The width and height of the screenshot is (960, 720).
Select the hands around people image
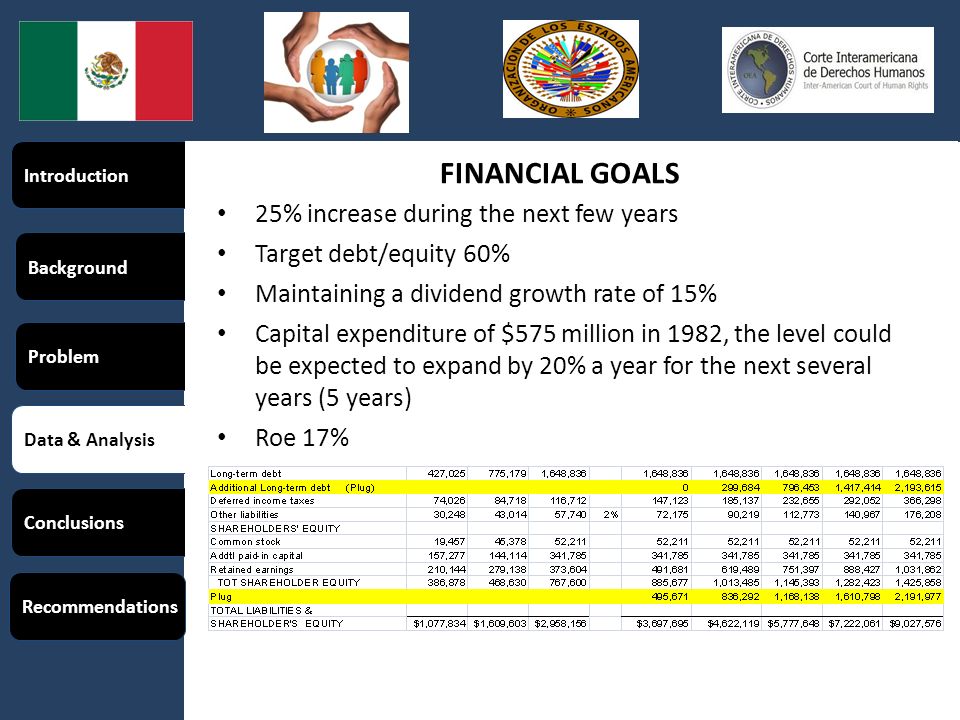click(336, 72)
